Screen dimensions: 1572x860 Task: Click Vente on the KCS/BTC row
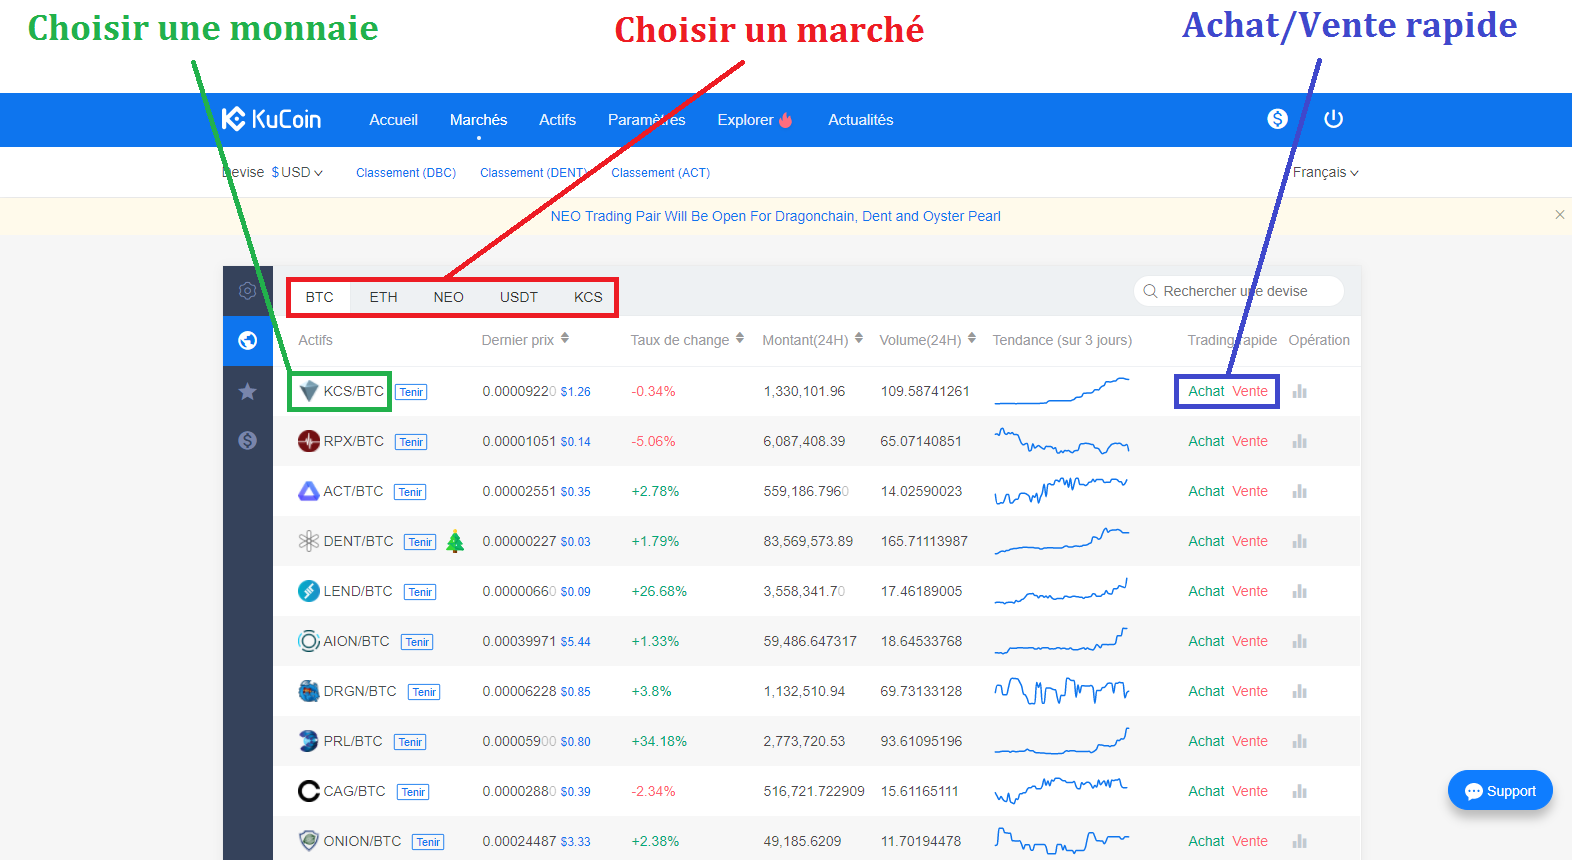(1250, 391)
